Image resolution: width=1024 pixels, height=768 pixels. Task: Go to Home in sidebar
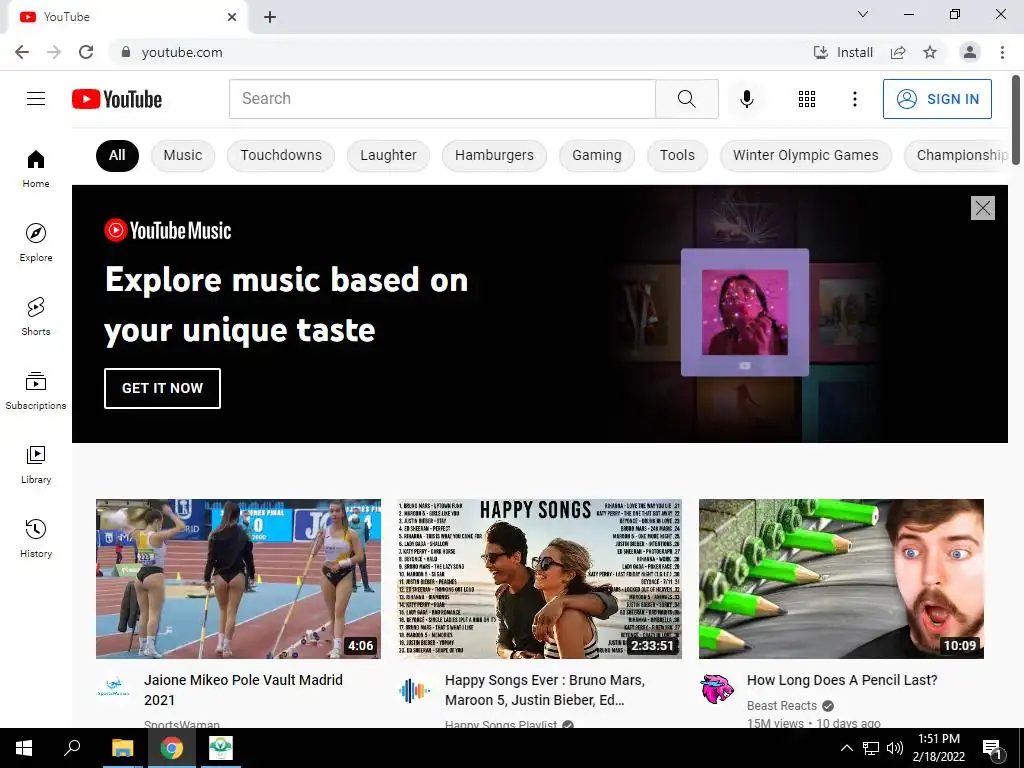(36, 168)
